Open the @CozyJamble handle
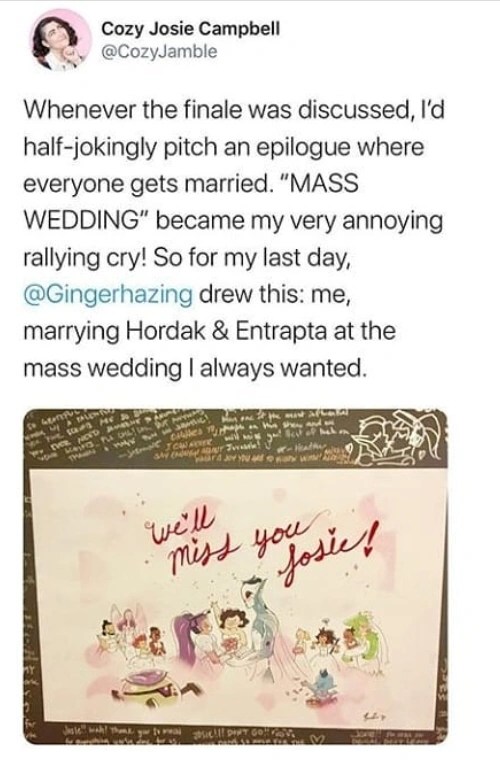500x765 pixels. [x=159, y=52]
